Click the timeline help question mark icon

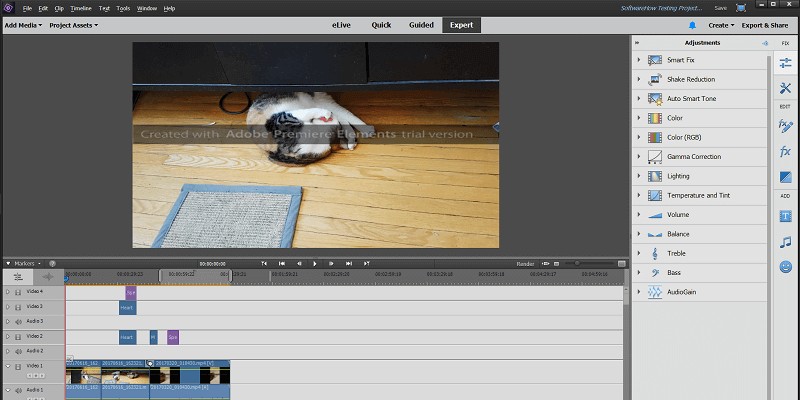pyautogui.click(x=52, y=264)
